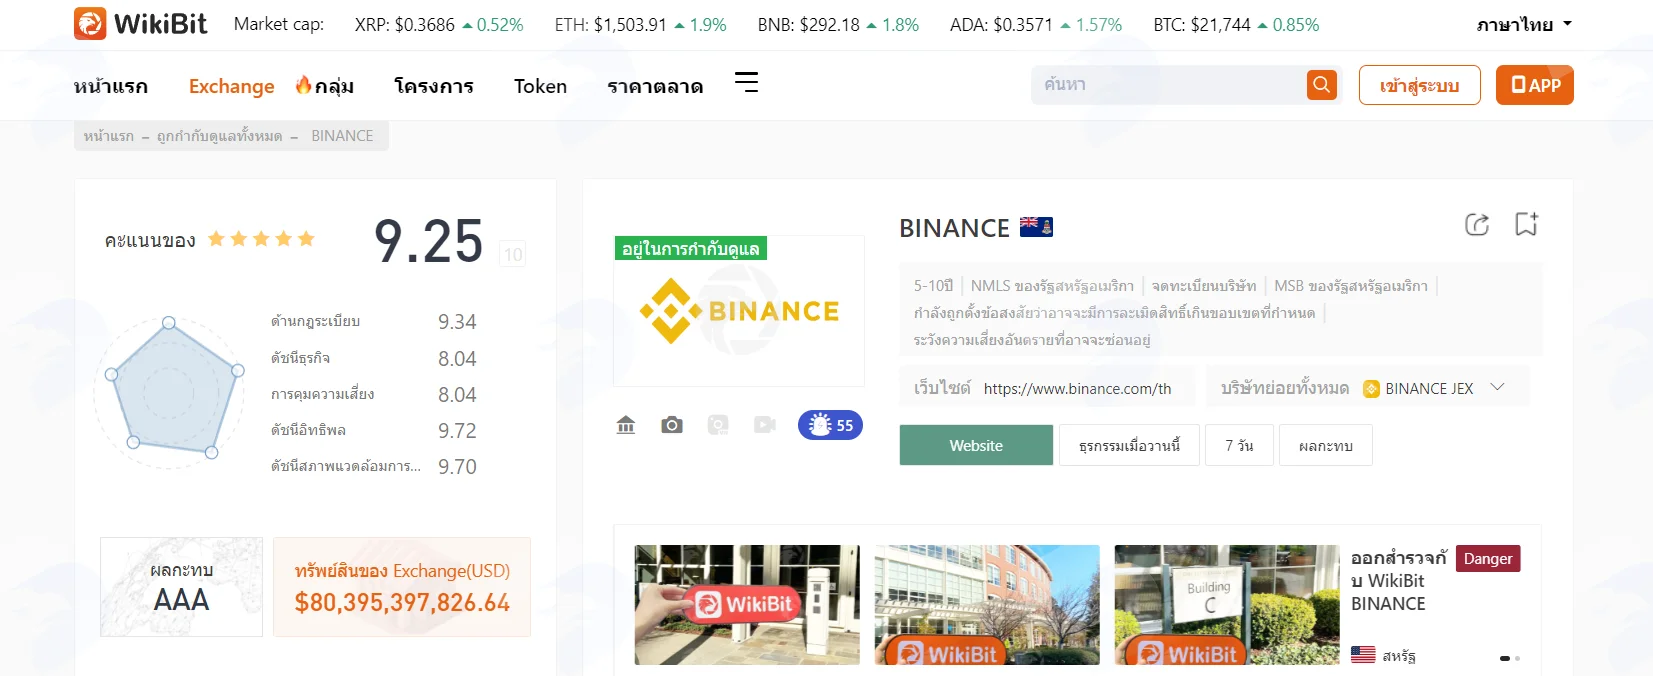Click the blue badge showing 55
1653x676 pixels.
point(830,425)
